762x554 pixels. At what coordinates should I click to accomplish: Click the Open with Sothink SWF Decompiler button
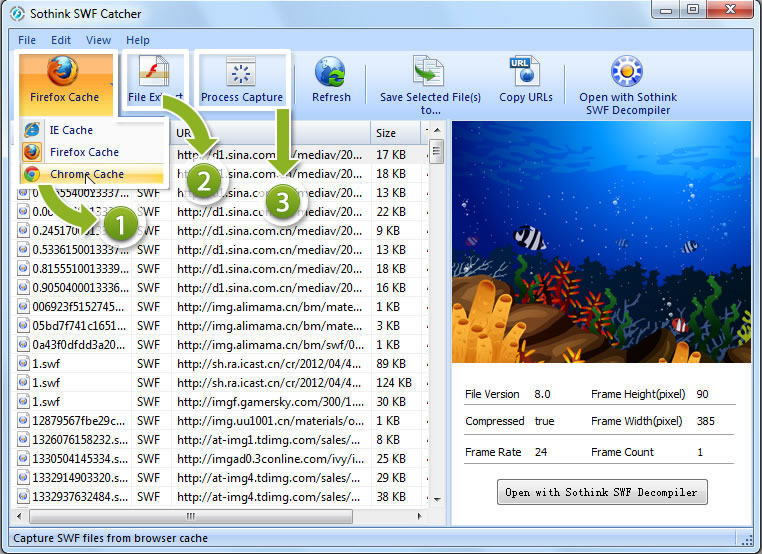[x=602, y=492]
